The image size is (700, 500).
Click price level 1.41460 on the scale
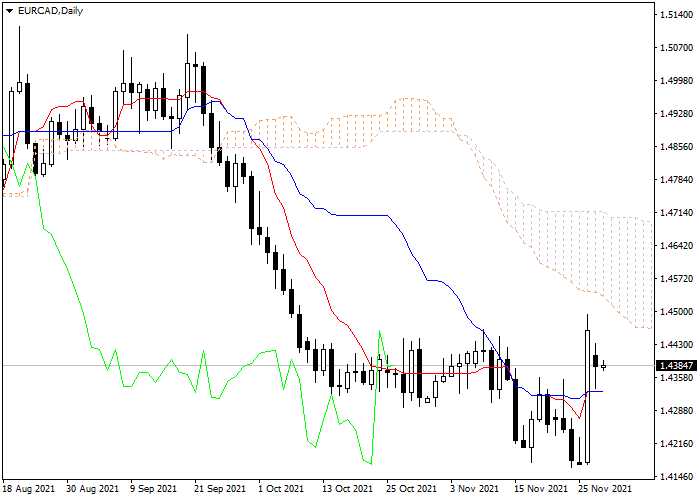(677, 477)
